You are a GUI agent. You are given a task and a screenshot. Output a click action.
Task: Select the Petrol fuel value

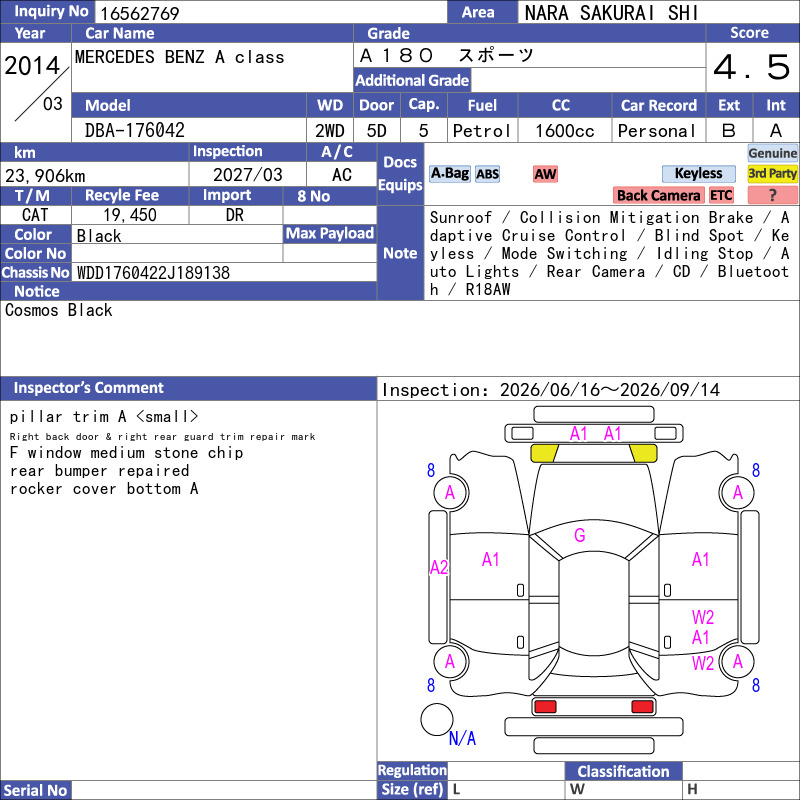pos(482,131)
